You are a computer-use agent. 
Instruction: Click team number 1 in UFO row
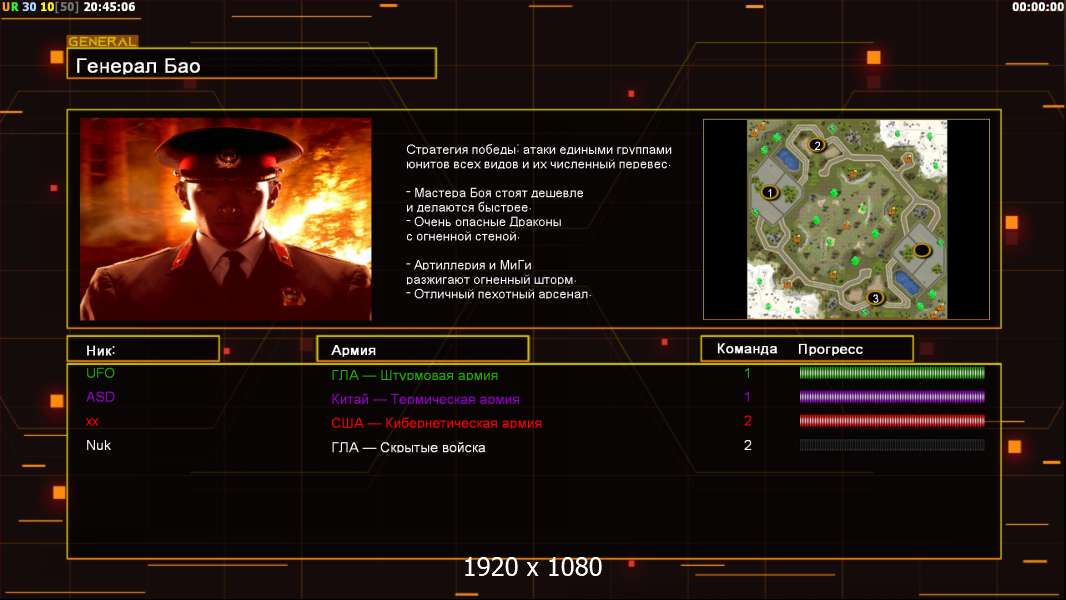coord(747,373)
